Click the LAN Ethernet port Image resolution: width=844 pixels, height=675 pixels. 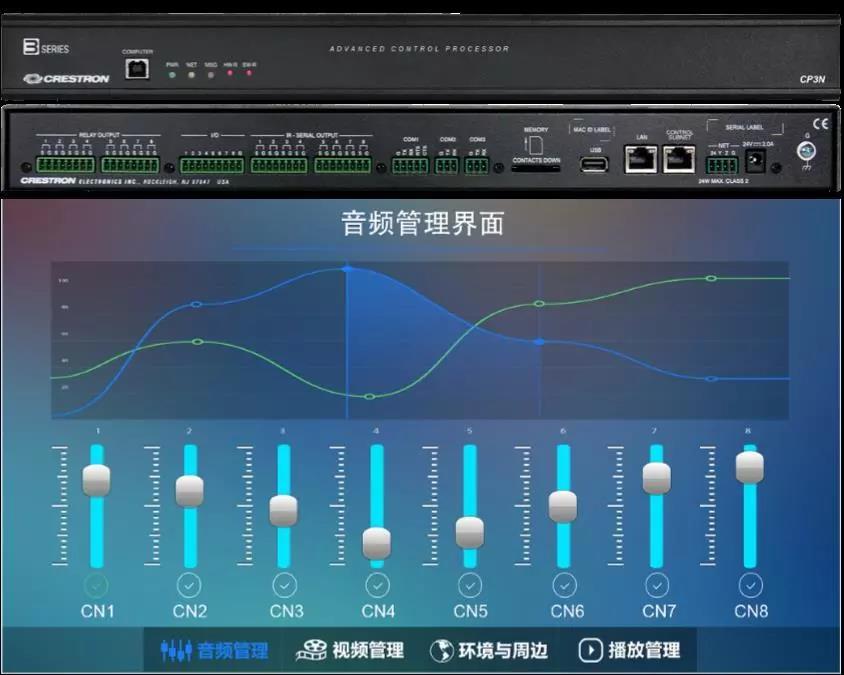pyautogui.click(x=641, y=159)
